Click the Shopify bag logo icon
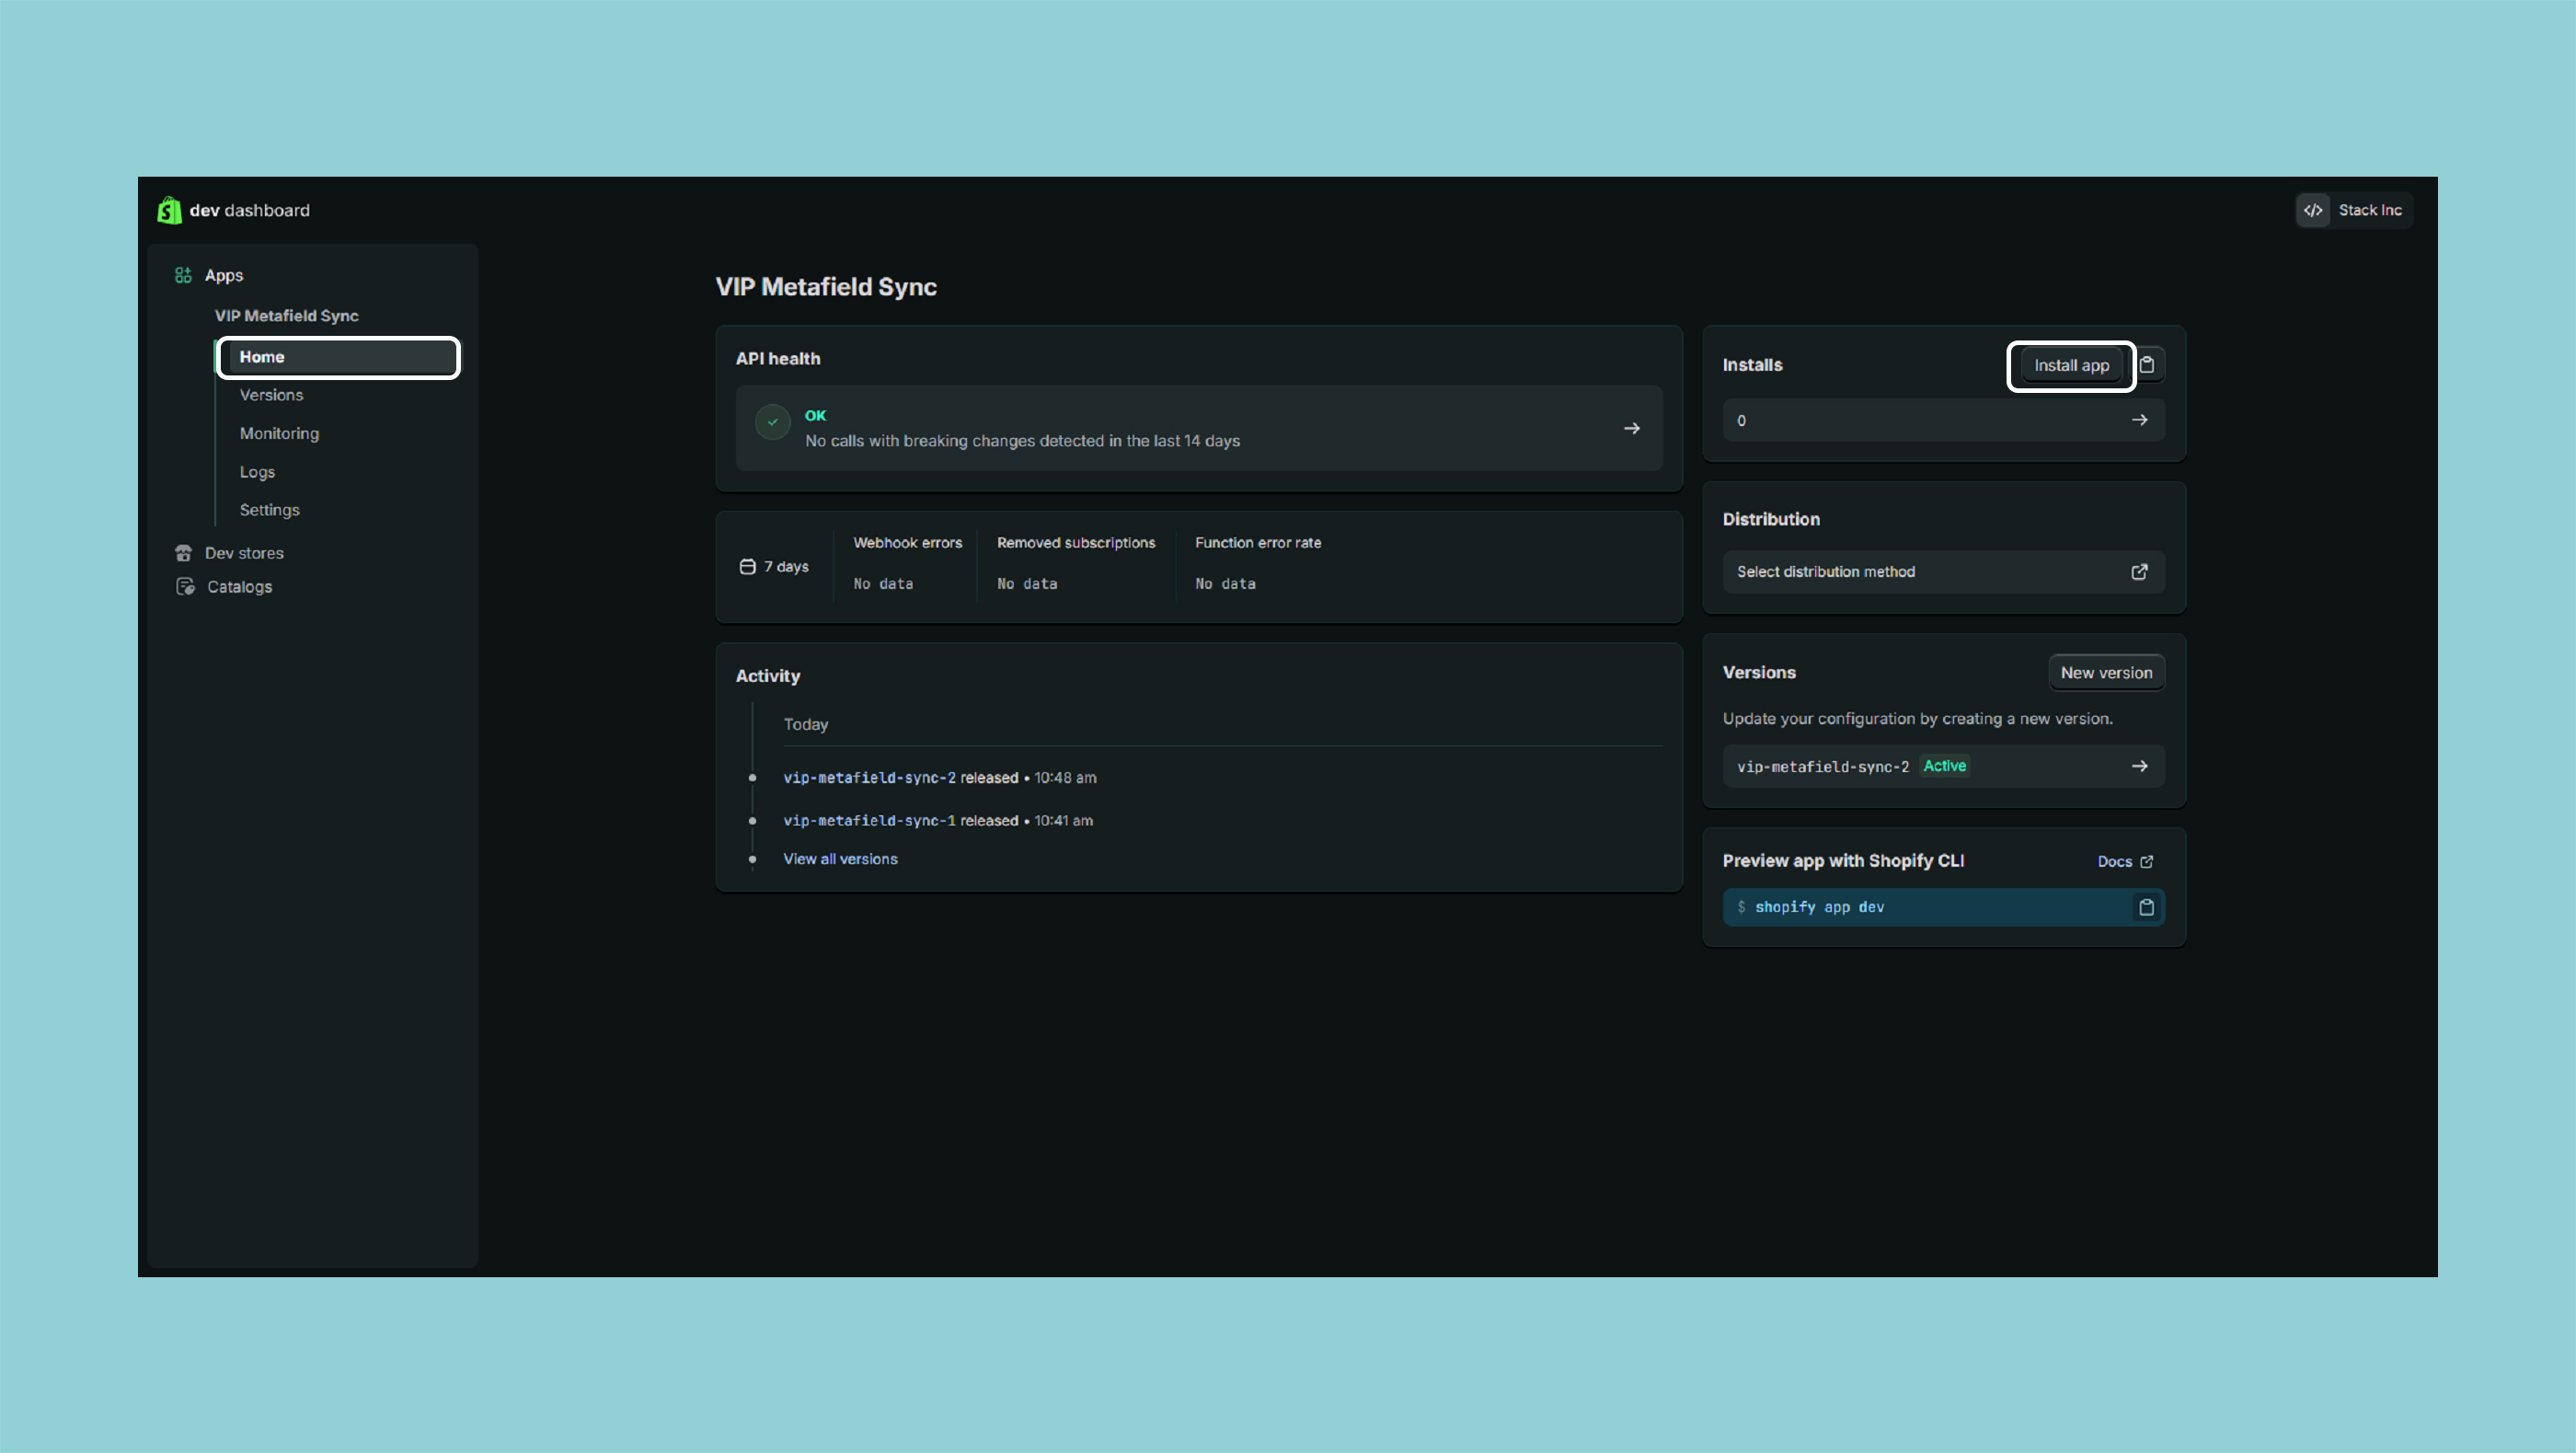This screenshot has height=1453, width=2576. coord(169,210)
